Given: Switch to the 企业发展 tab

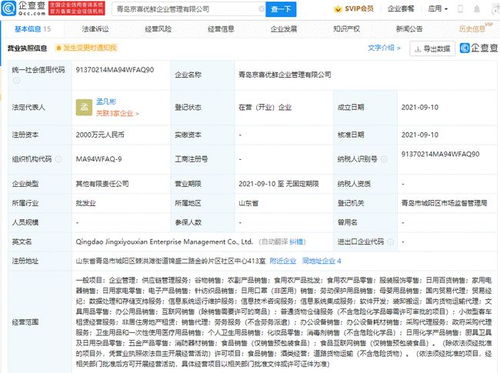Looking at the screenshot, I should click(x=284, y=29).
